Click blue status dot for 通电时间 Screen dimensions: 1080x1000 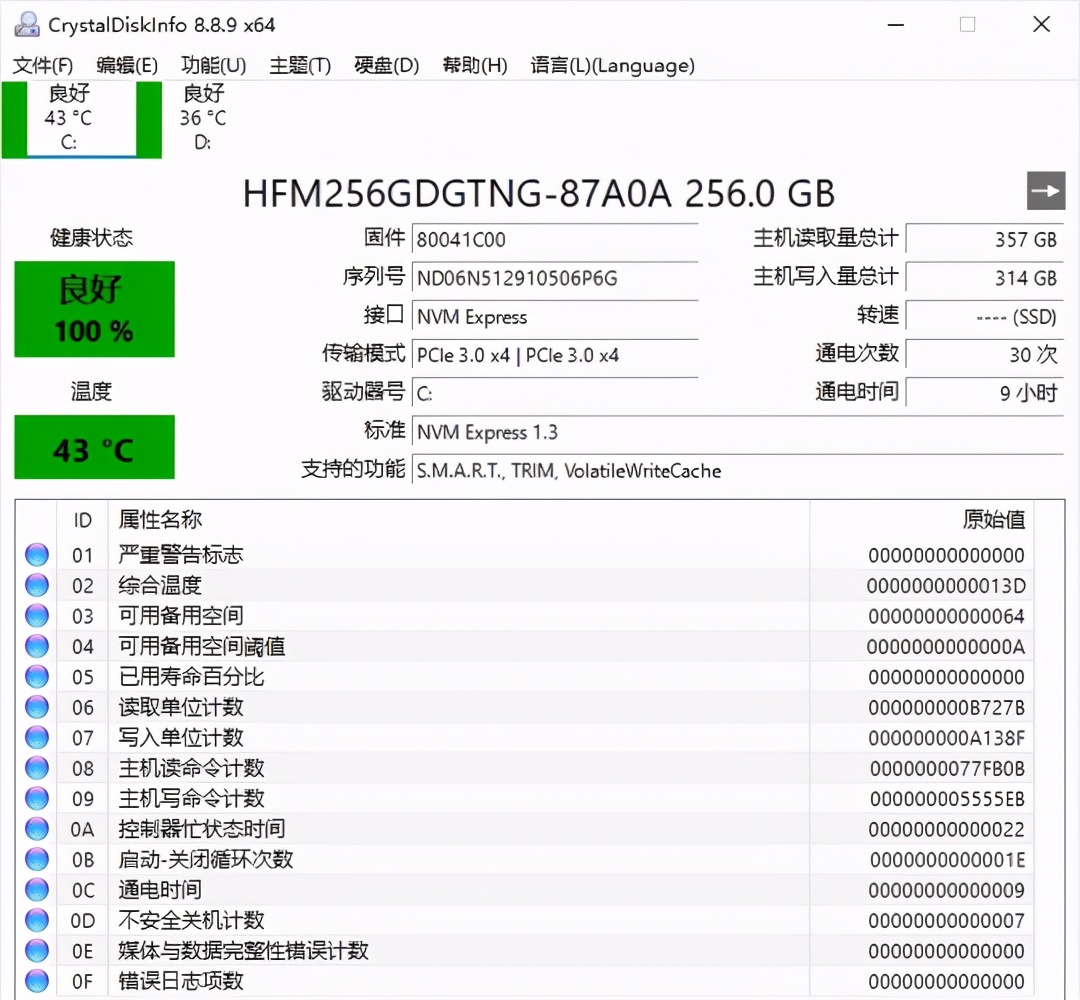pyautogui.click(x=36, y=890)
